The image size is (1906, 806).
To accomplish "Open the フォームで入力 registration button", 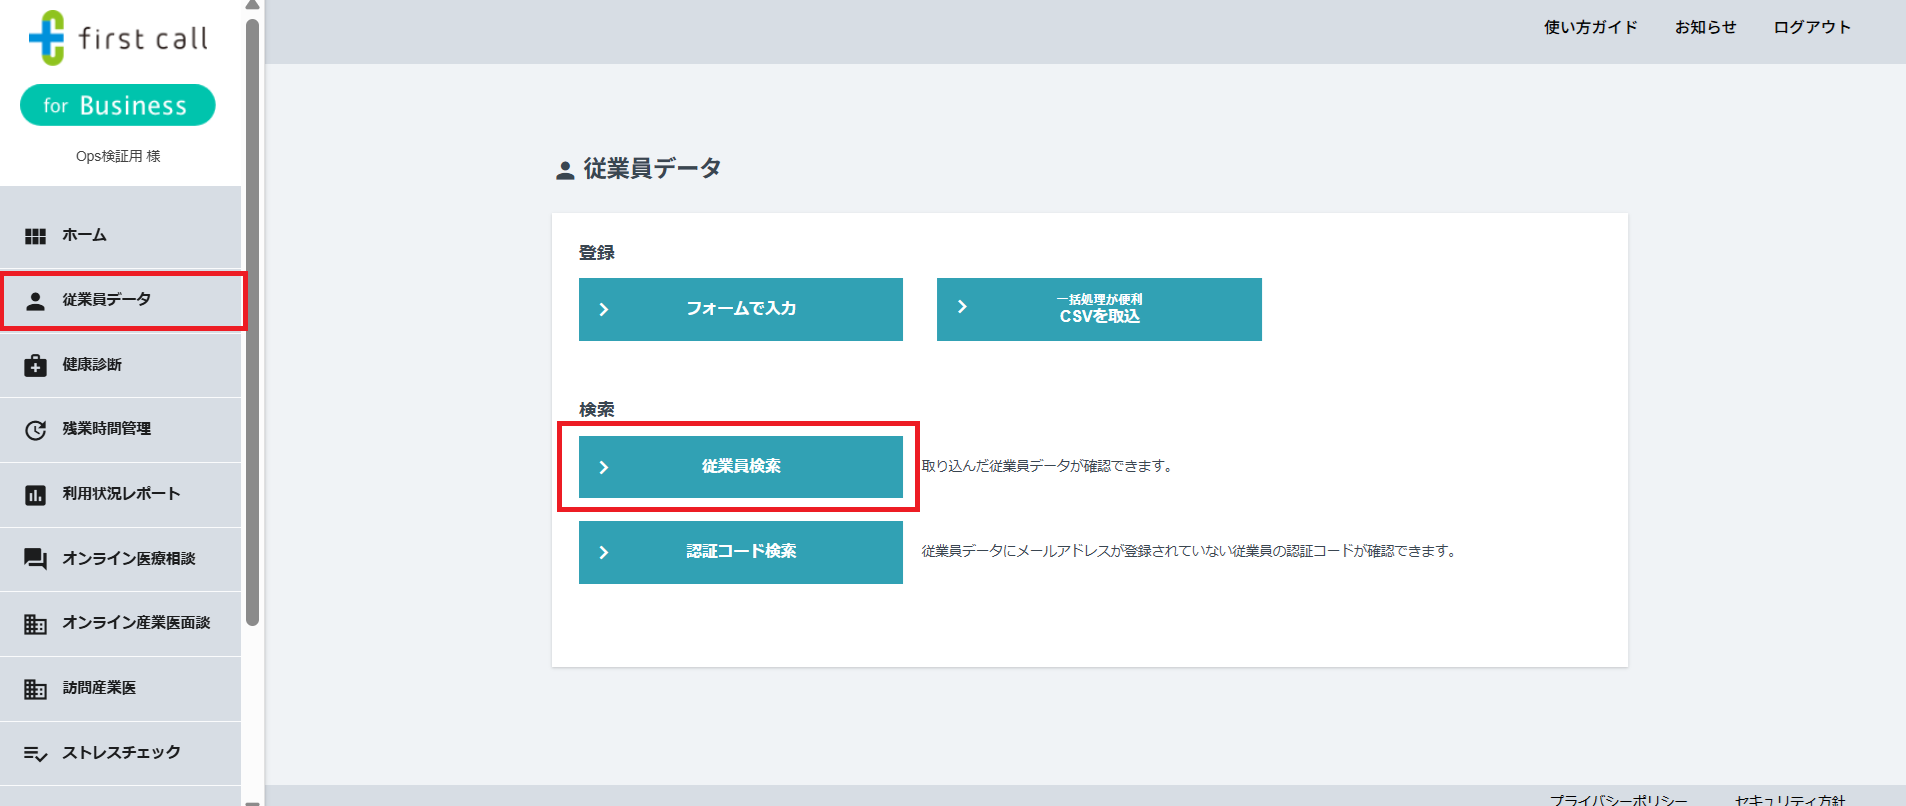I will pyautogui.click(x=740, y=309).
